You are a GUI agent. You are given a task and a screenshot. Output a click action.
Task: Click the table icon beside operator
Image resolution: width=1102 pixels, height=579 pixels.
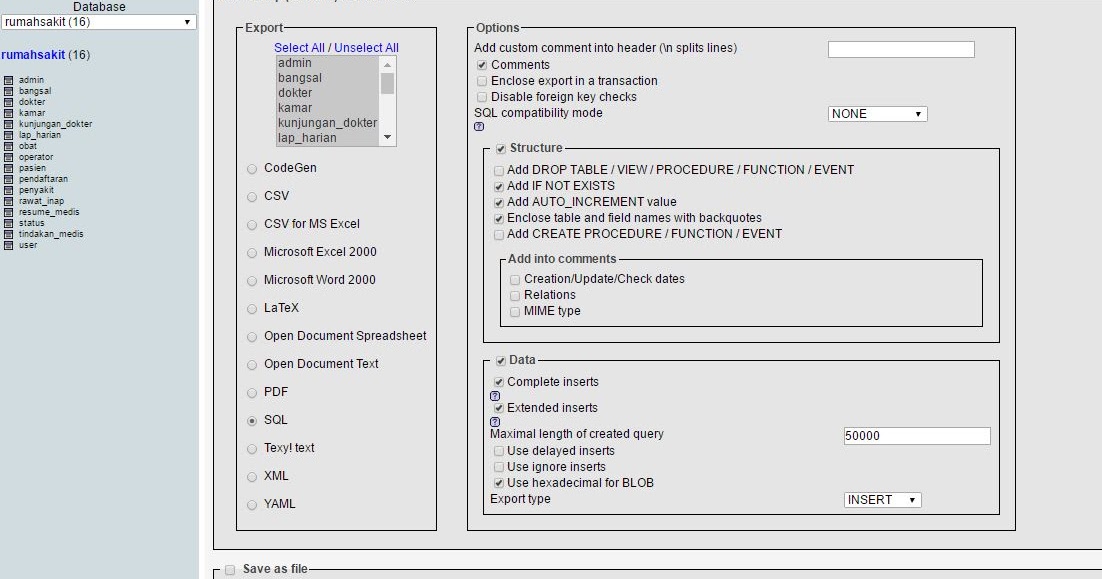click(8, 157)
